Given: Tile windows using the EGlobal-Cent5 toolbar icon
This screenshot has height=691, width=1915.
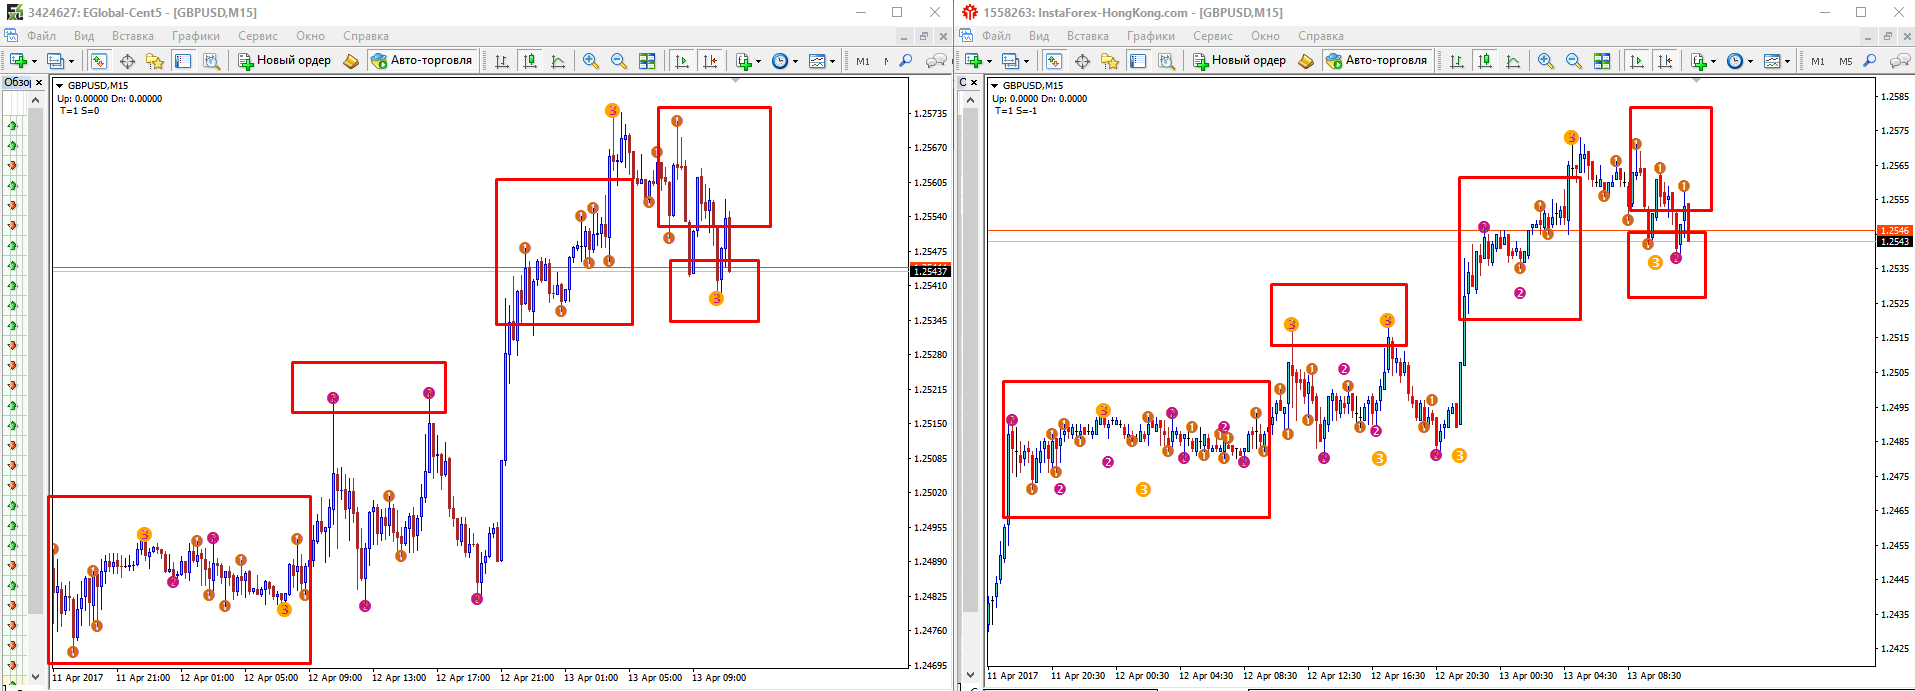Looking at the screenshot, I should tap(647, 61).
